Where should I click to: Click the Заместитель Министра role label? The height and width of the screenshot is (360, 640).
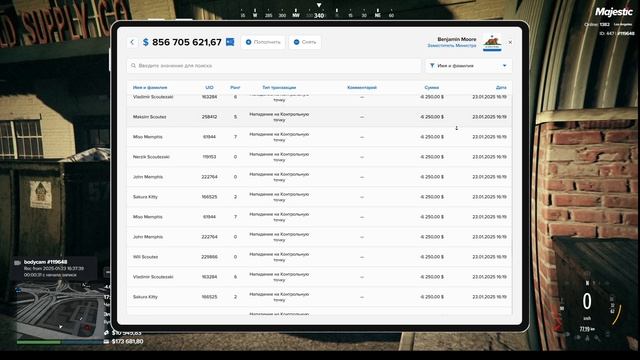[452, 45]
